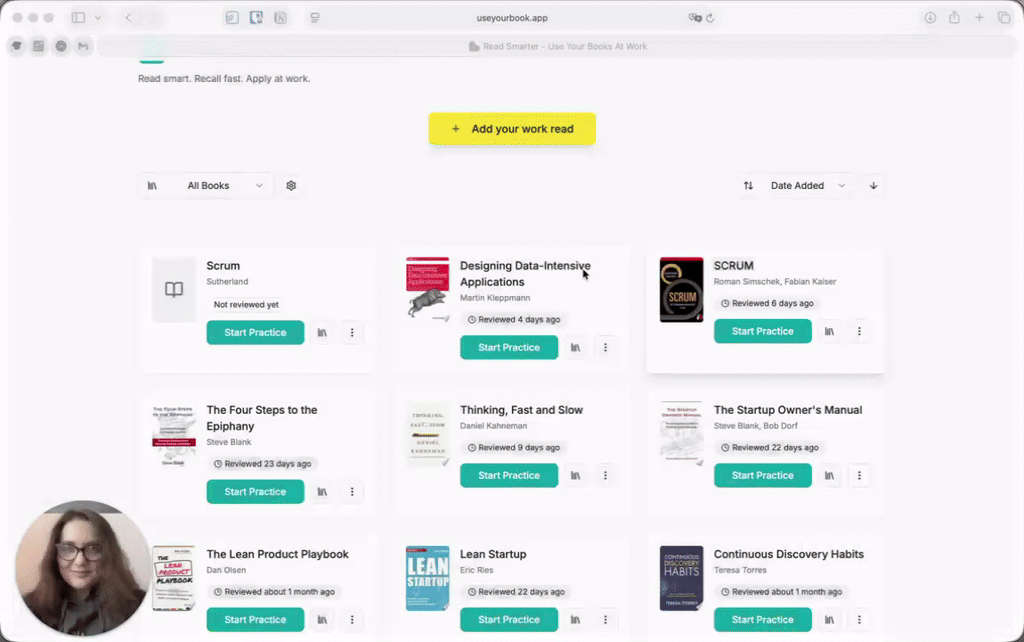This screenshot has width=1024, height=642.
Task: Open Safari downloads icon
Action: [930, 18]
